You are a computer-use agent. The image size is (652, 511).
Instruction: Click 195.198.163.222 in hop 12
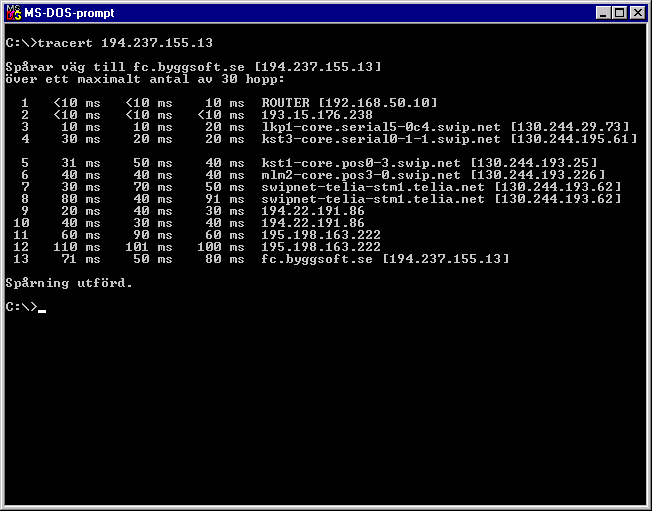pos(321,247)
